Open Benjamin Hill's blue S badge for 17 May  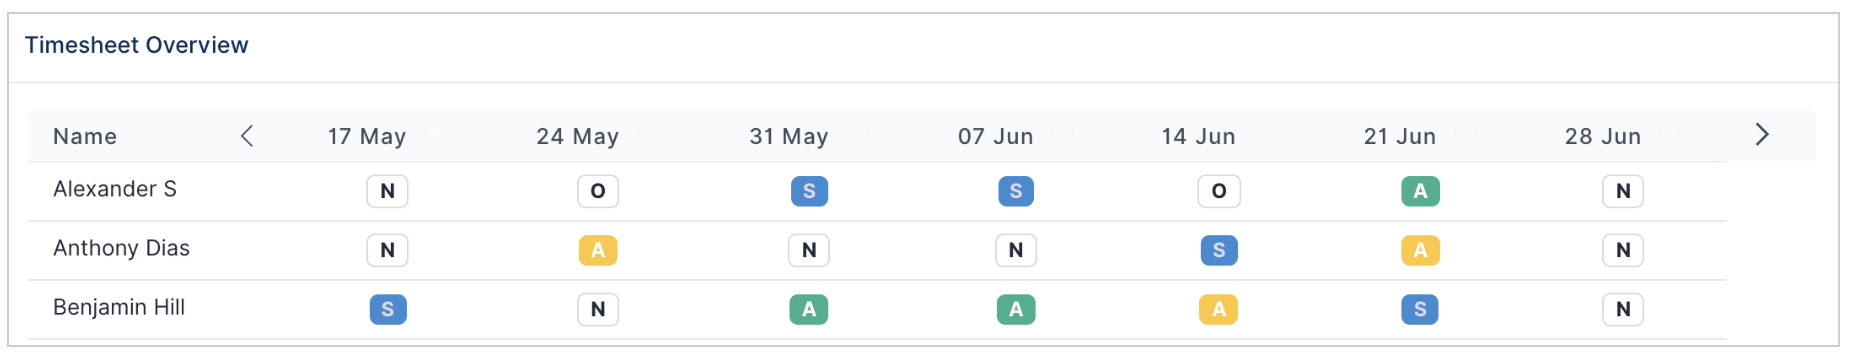pos(388,309)
